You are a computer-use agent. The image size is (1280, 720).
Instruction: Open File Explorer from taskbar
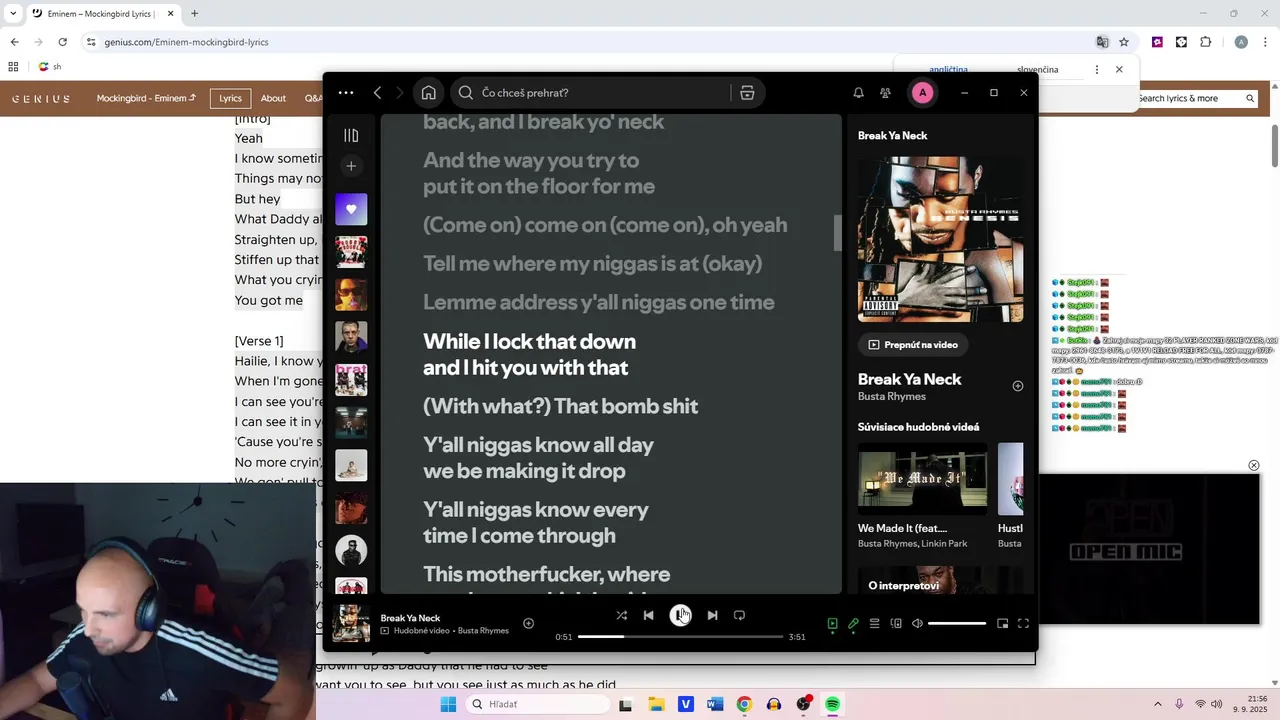coord(656,704)
